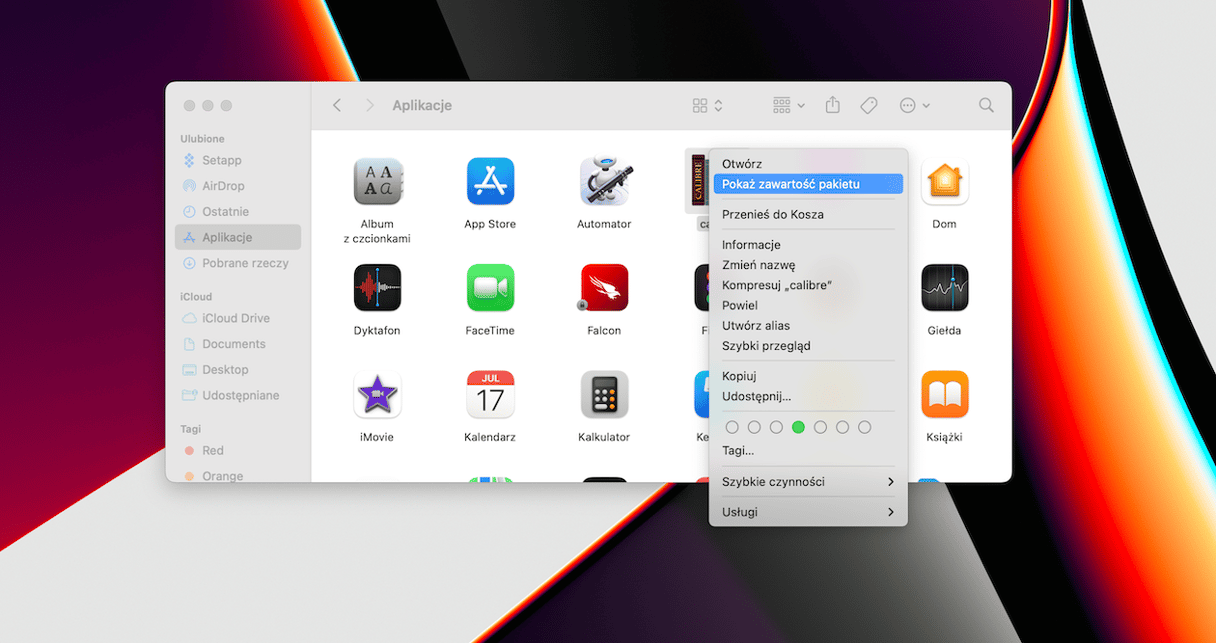Choose Udostępnij… in the context menu

(808, 396)
